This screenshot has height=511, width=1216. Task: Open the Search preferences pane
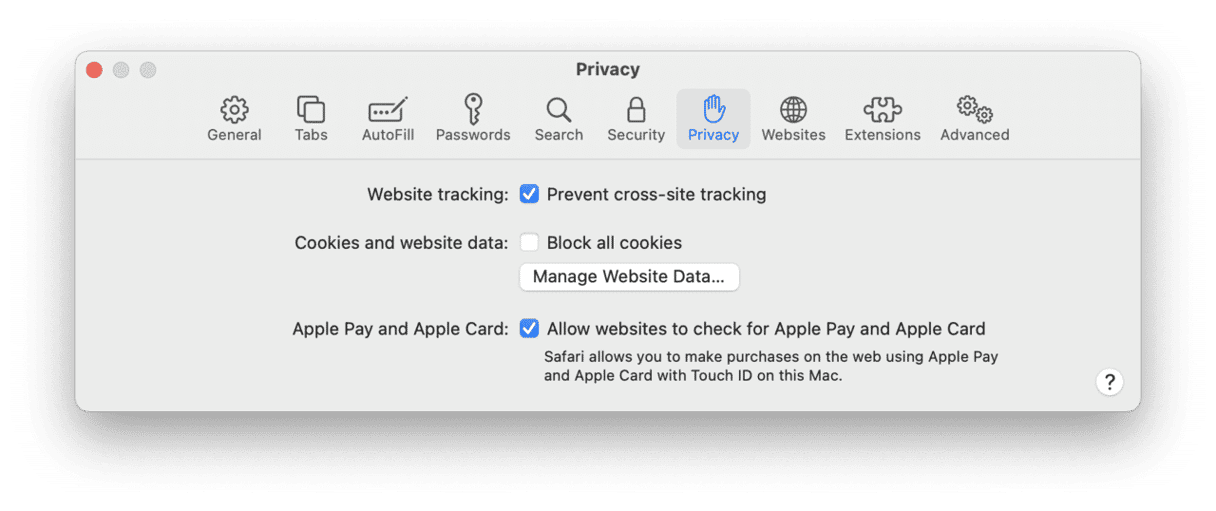click(x=558, y=119)
